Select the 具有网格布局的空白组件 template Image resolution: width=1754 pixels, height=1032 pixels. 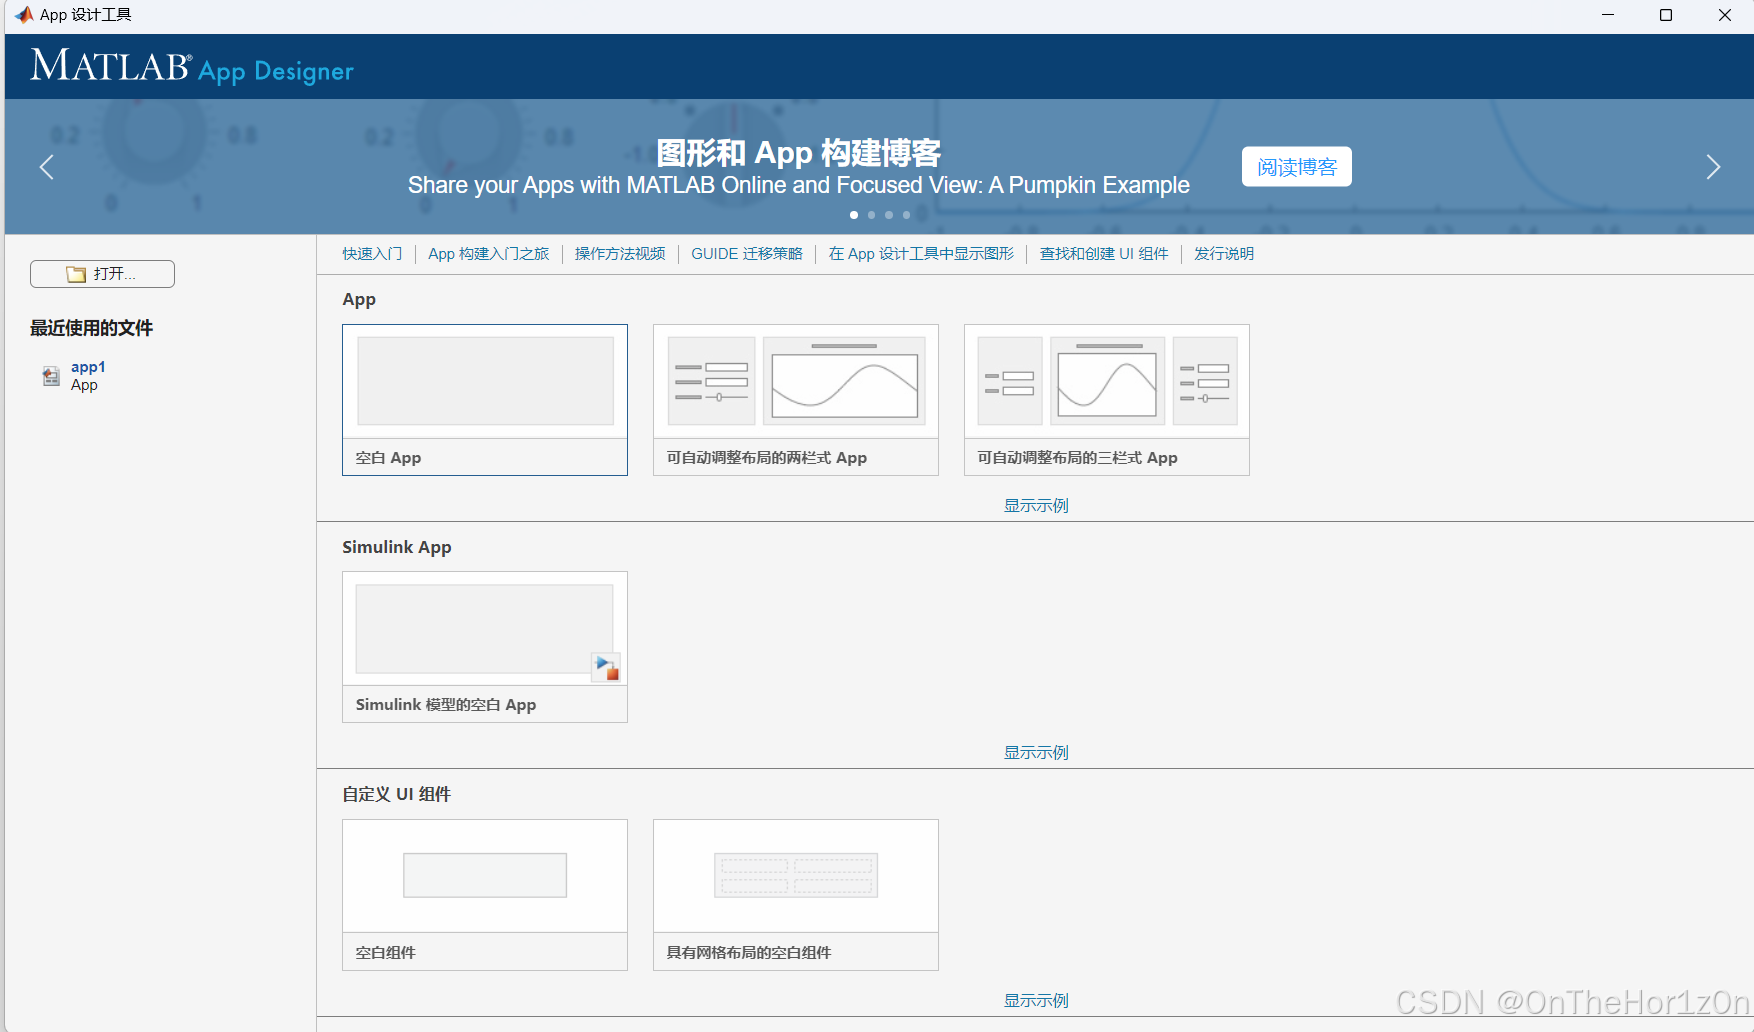click(x=796, y=895)
